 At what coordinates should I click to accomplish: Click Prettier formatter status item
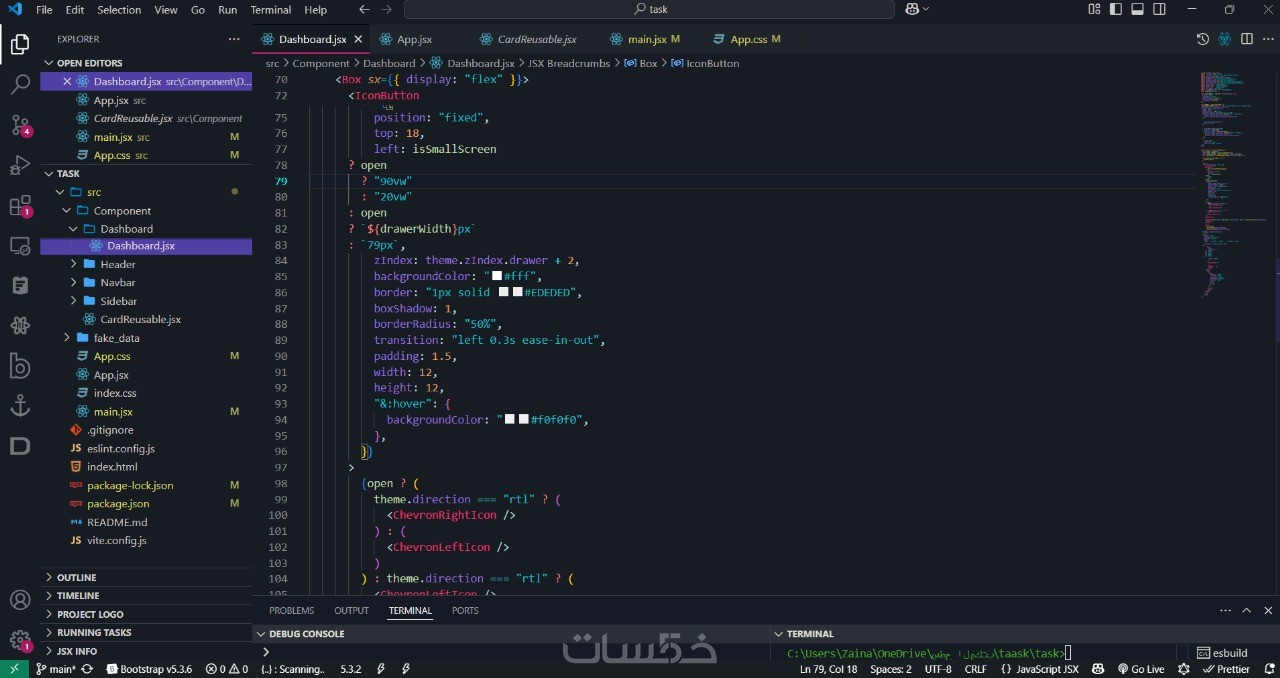pyautogui.click(x=1226, y=669)
